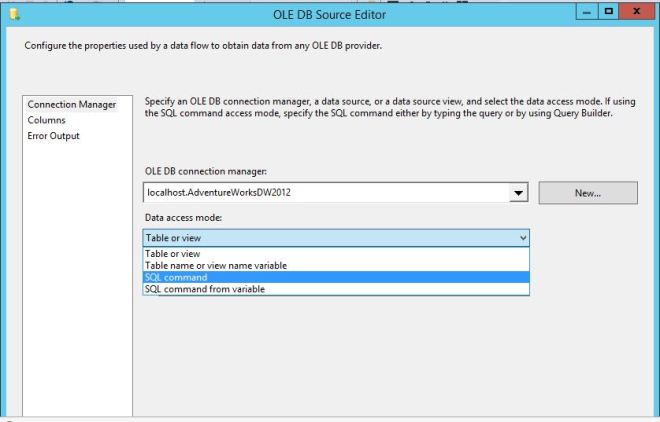Image resolution: width=660 pixels, height=422 pixels.
Task: Expand the OLE DB connection manager arrow
Action: coord(519,194)
